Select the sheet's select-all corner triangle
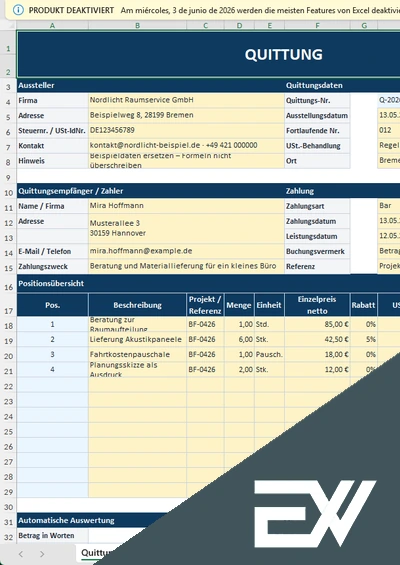The image size is (400, 565). (x=10, y=25)
